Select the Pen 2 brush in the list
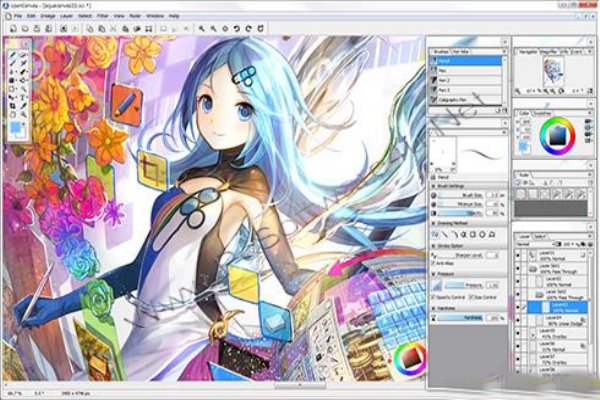The image size is (600, 400). (466, 80)
